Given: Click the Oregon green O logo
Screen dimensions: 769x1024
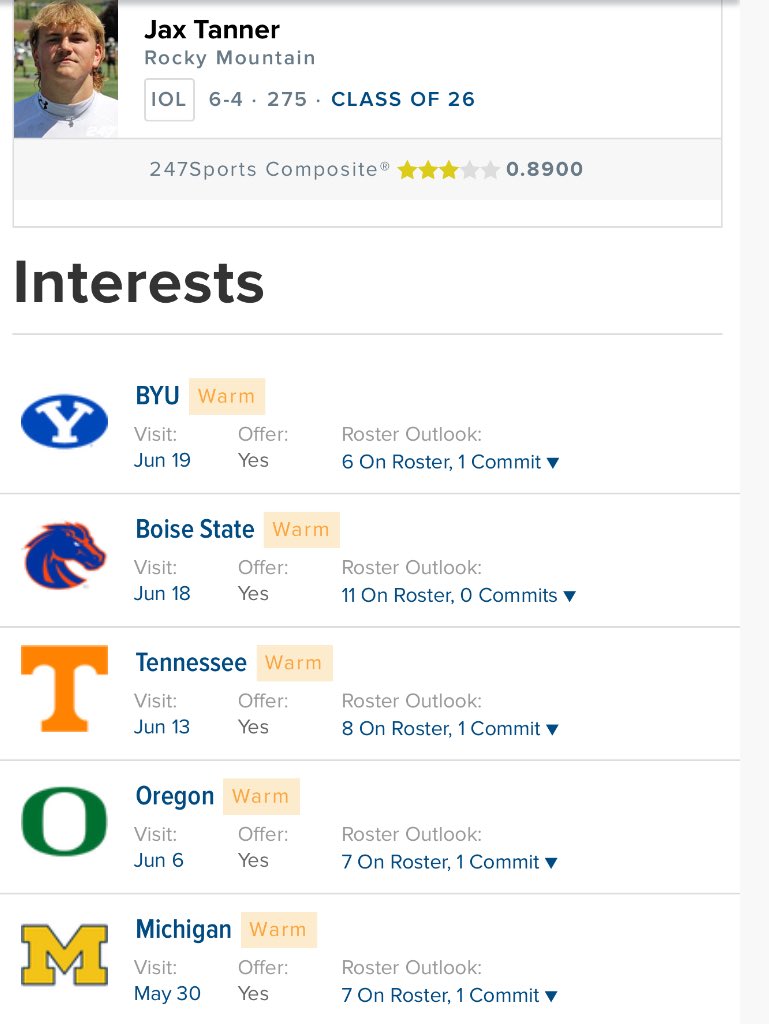Looking at the screenshot, I should tap(65, 822).
